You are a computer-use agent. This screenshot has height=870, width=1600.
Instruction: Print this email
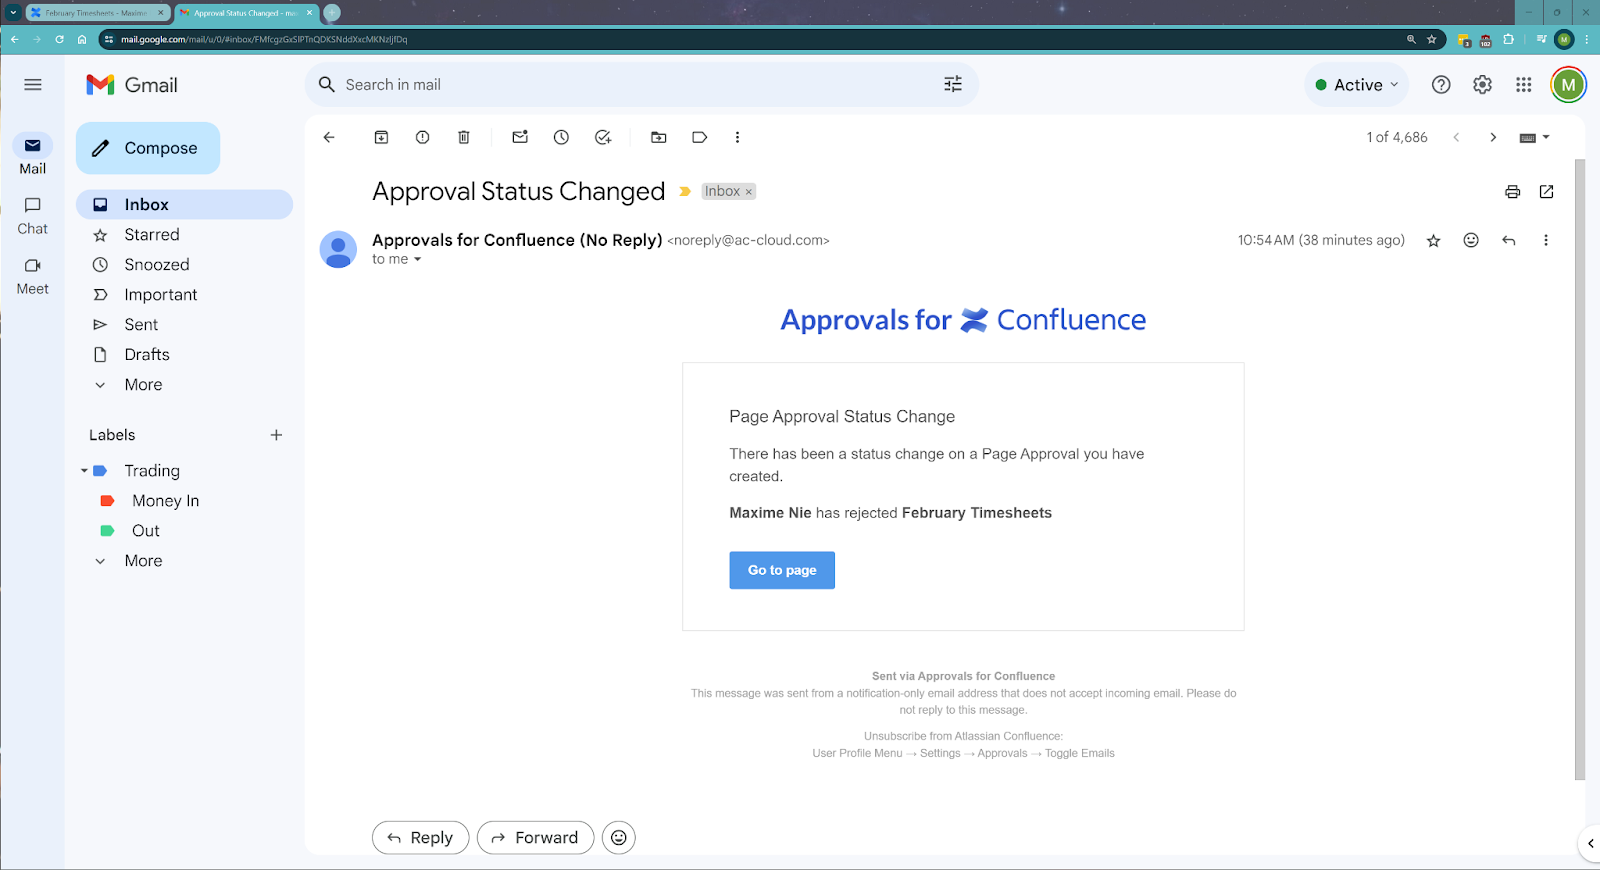1512,192
